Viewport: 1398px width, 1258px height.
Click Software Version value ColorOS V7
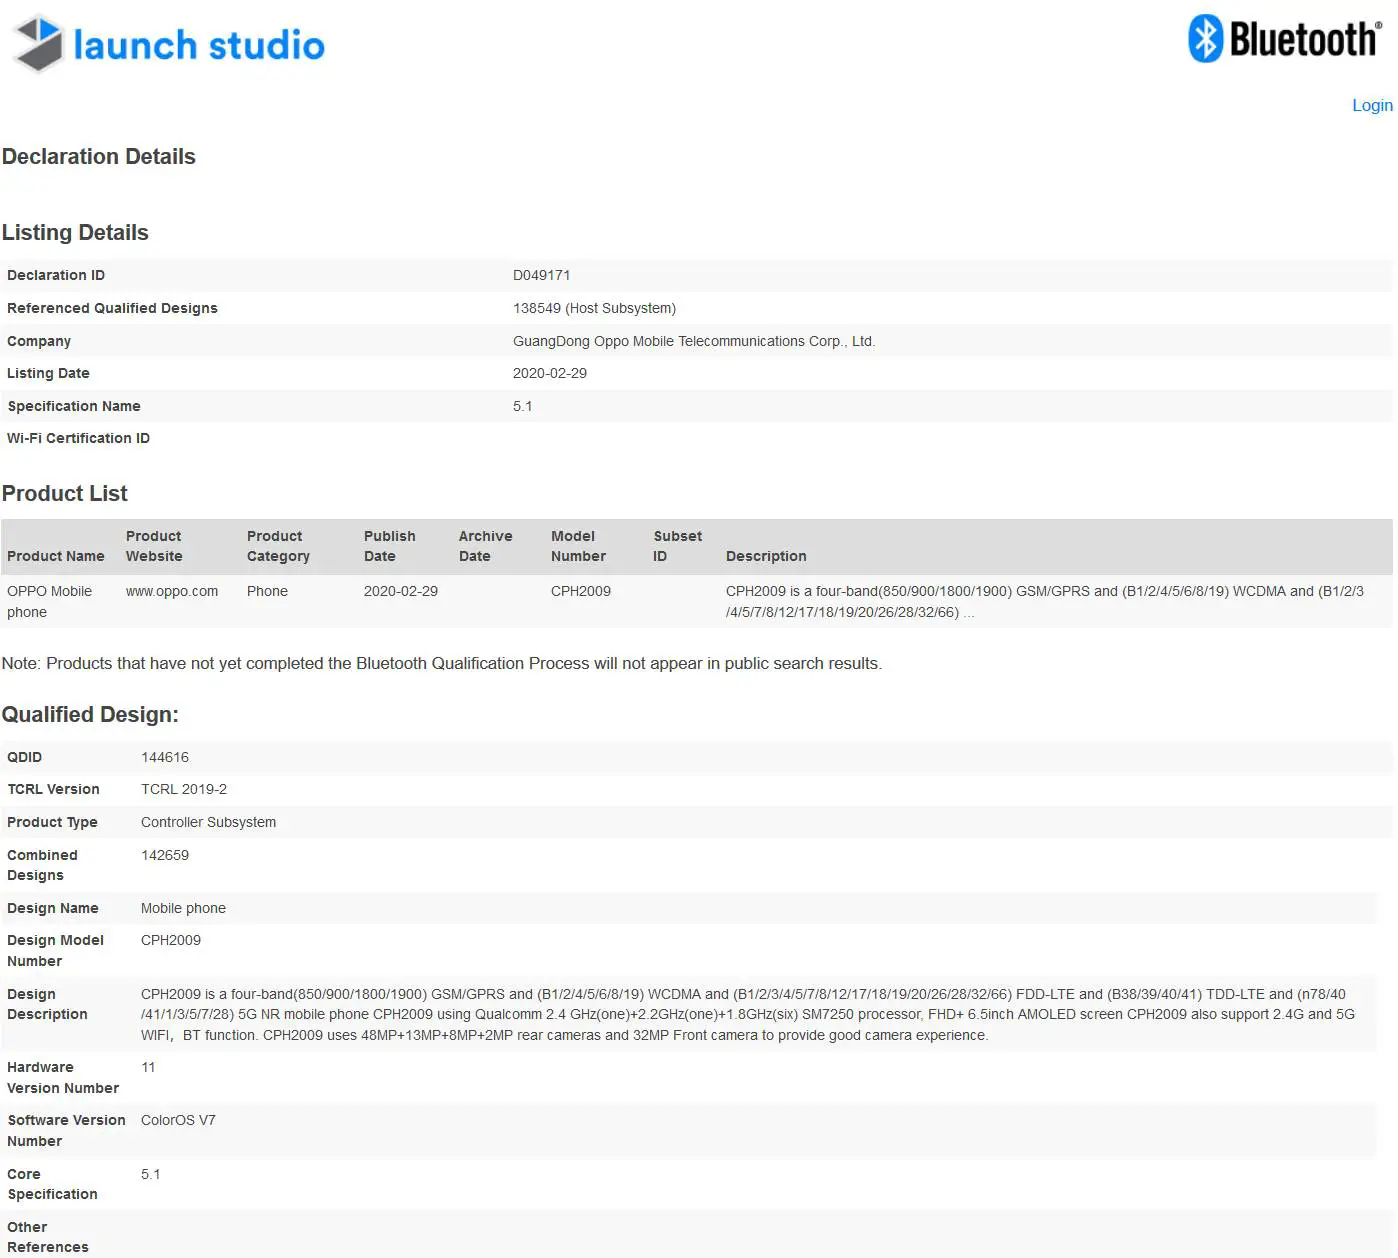click(x=178, y=1120)
